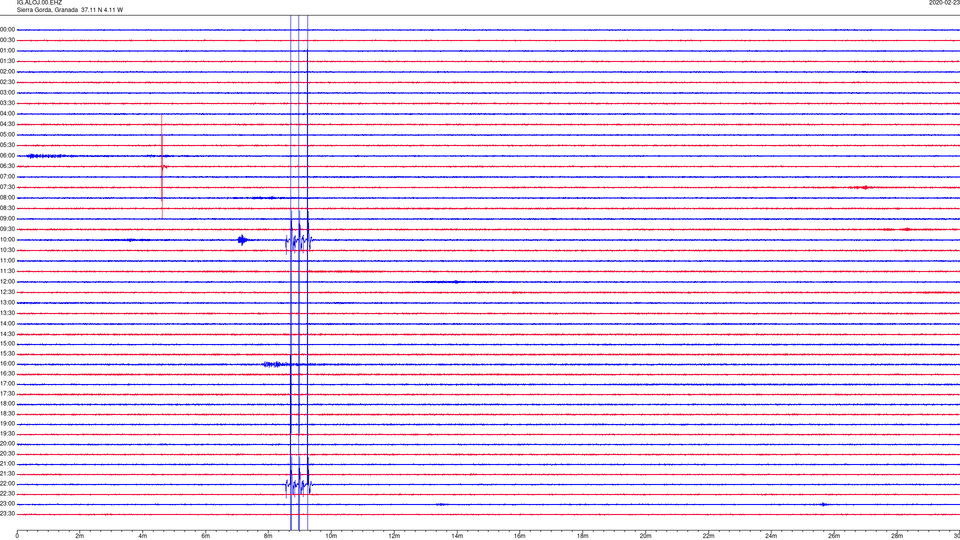Click the small event on 08:00 trace near 8m
Image resolution: width=960 pixels, height=540 pixels.
[x=264, y=198]
